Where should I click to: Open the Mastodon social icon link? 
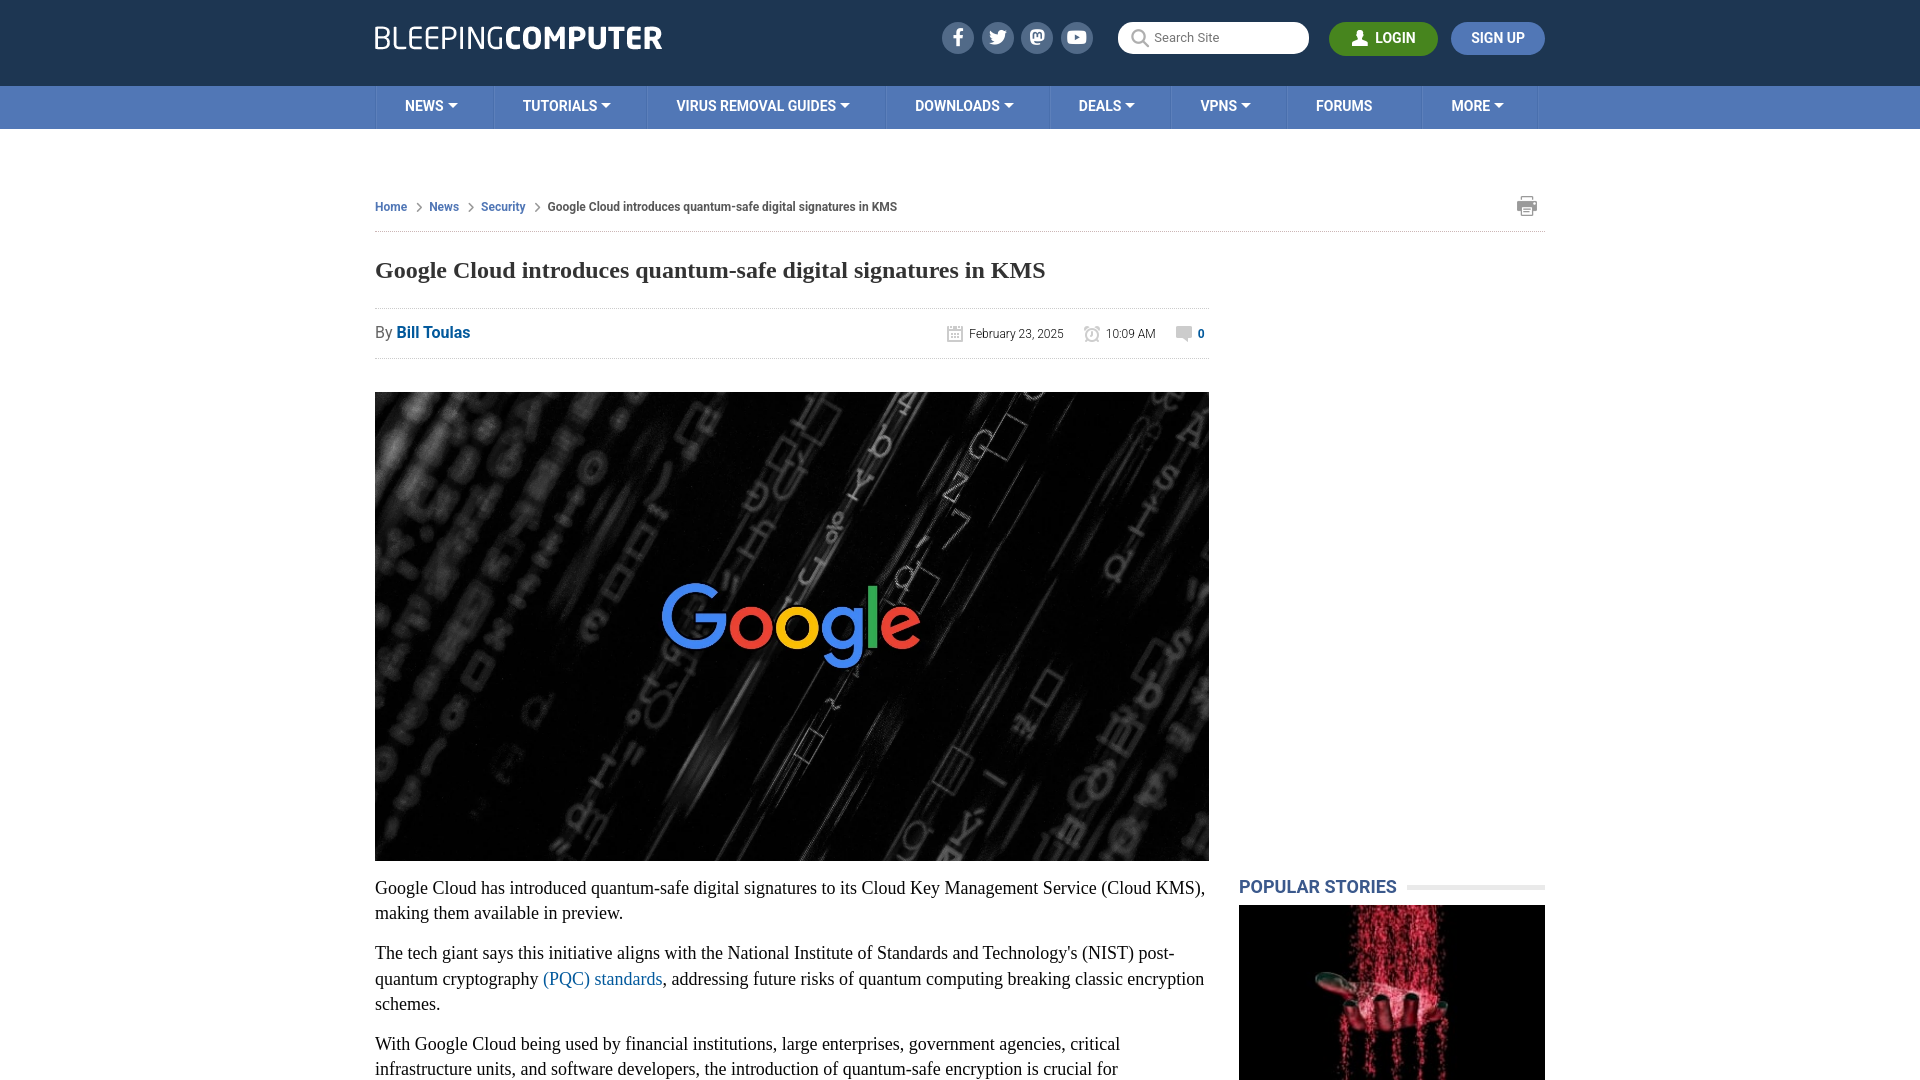pyautogui.click(x=1038, y=37)
